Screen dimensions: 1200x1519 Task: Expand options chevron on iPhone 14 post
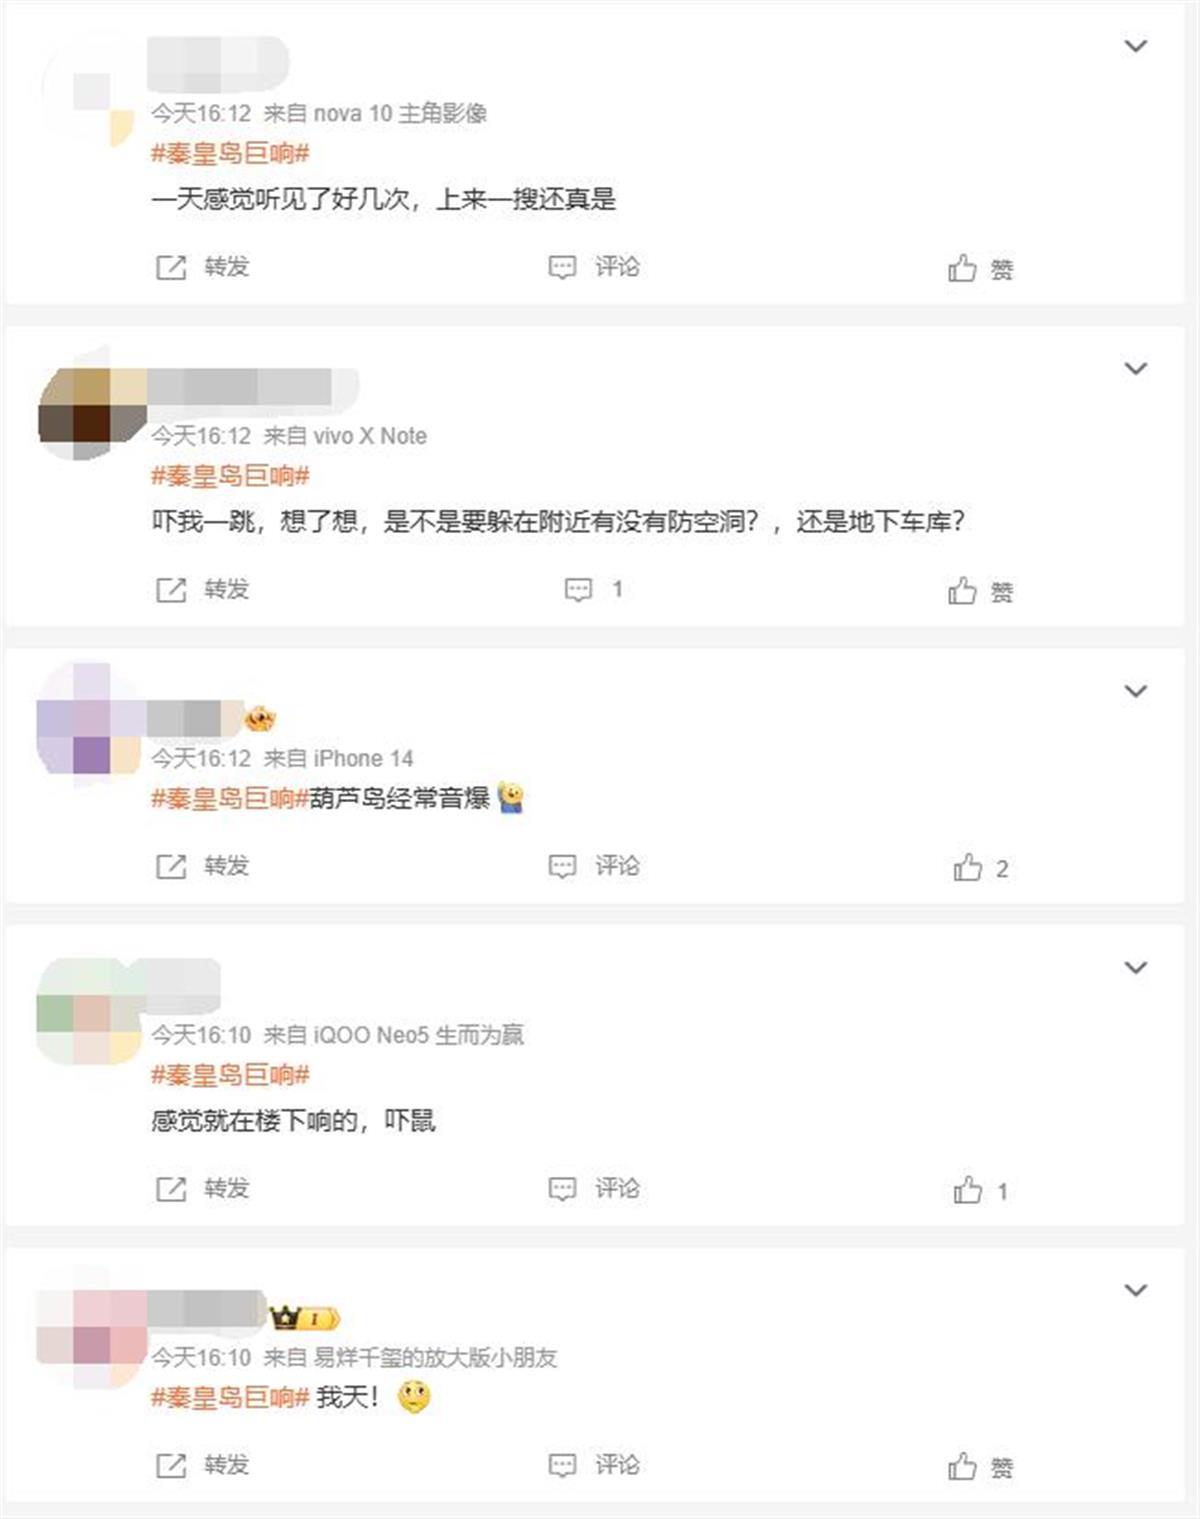click(1136, 691)
